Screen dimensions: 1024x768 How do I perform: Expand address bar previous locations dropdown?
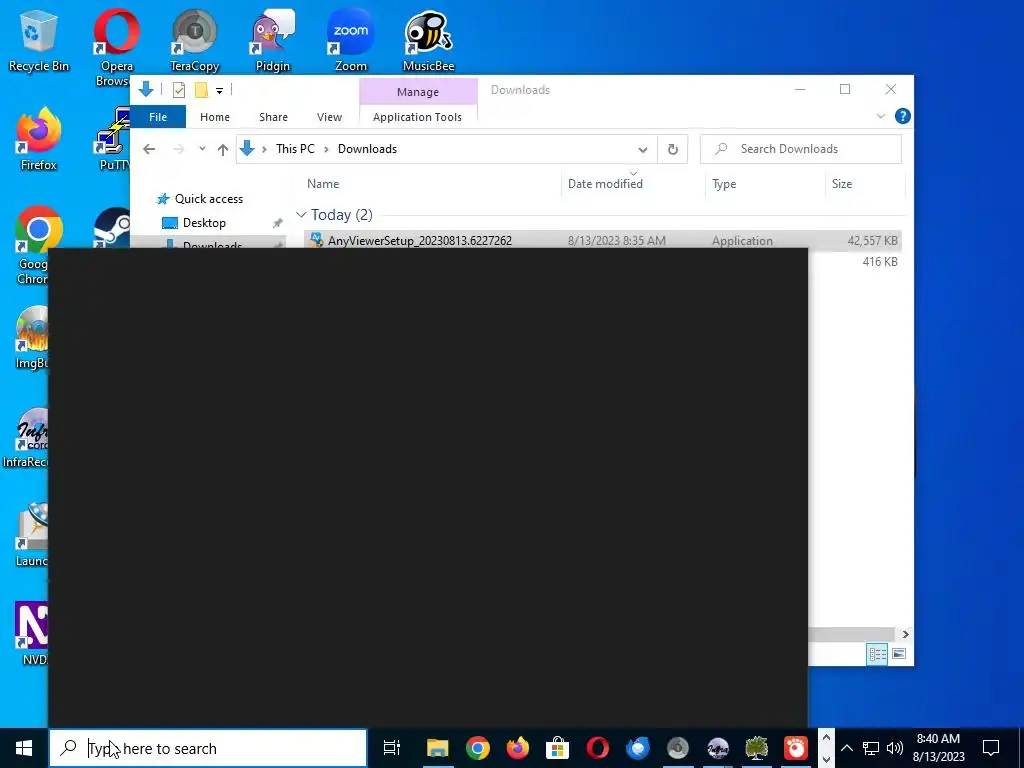coord(643,150)
